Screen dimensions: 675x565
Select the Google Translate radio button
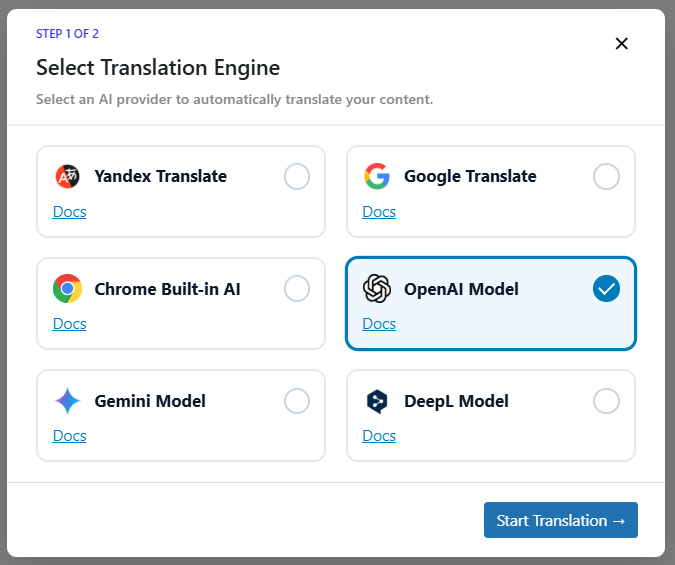(x=606, y=177)
